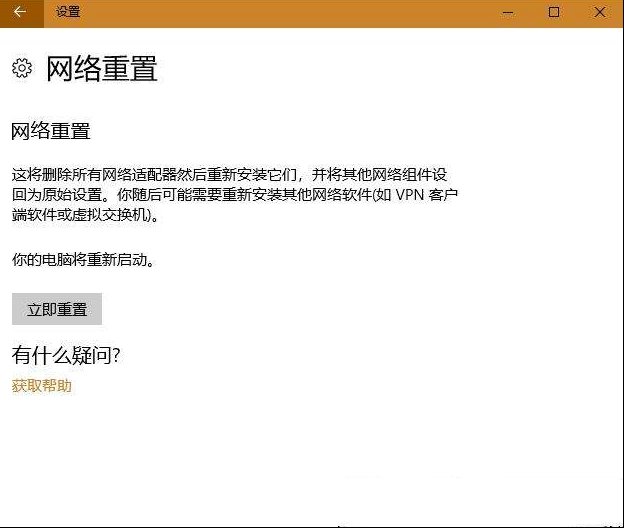Click the 网络重置 section heading
Screen dimensions: 624x528
(x=51, y=131)
